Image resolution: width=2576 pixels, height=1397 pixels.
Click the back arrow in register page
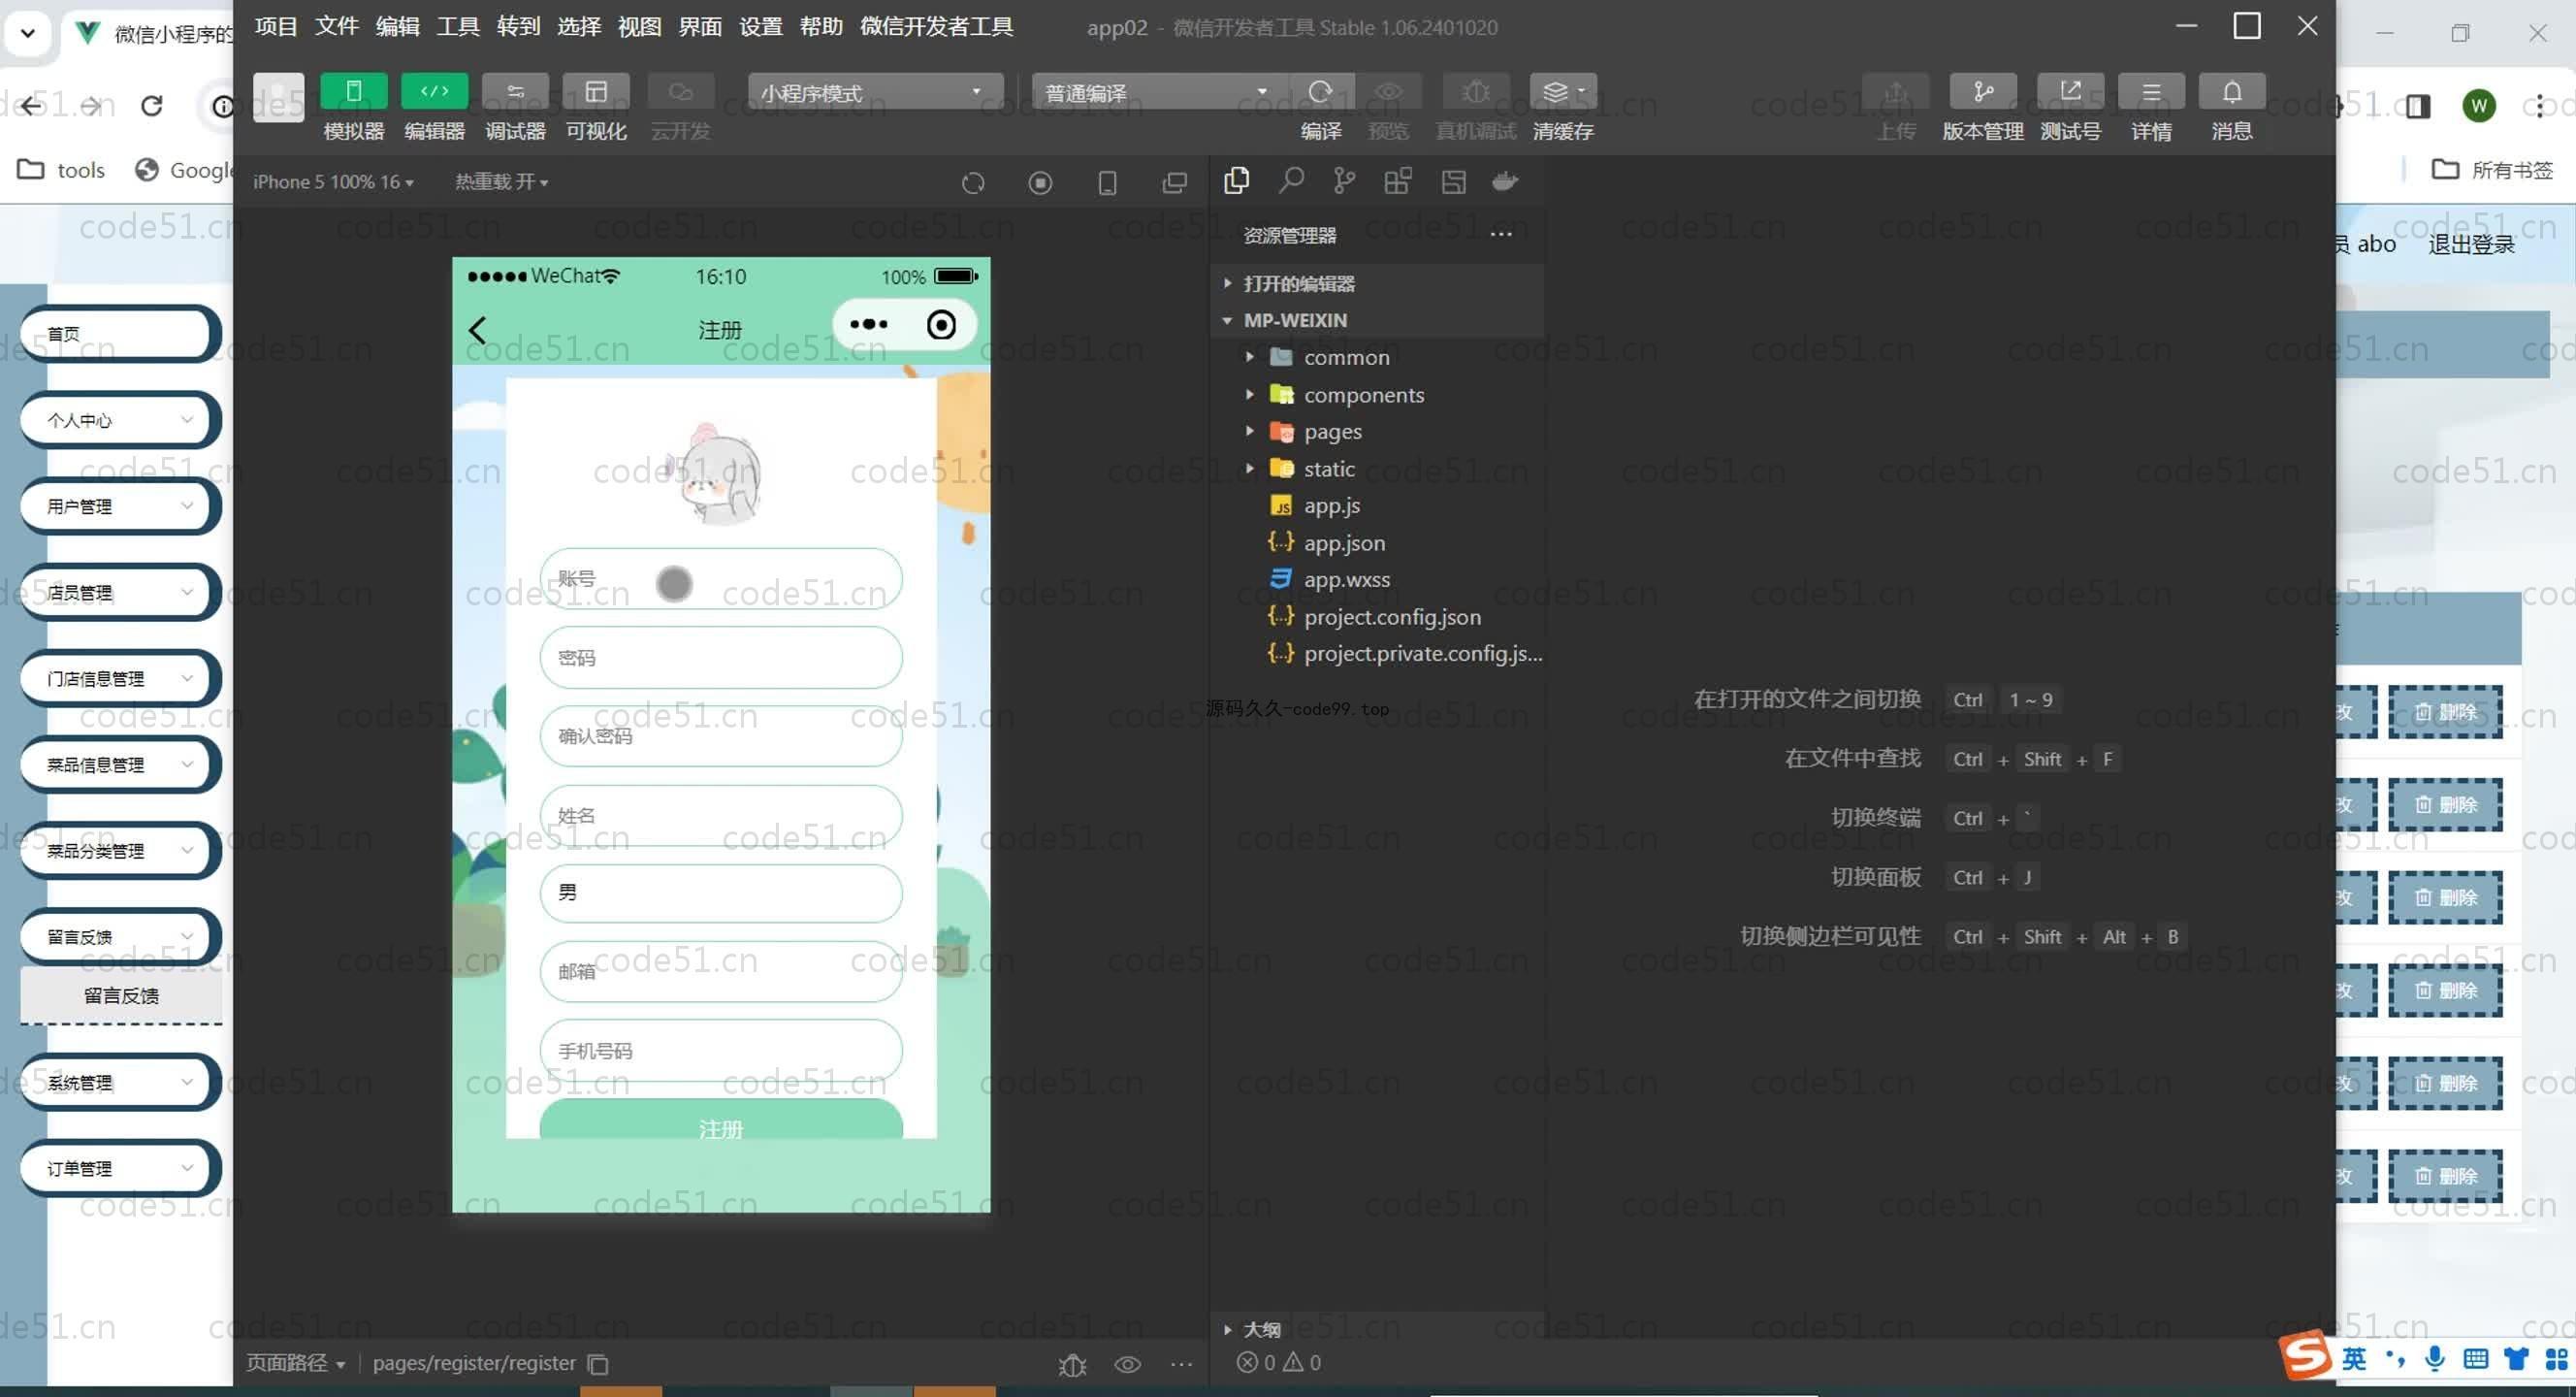(x=478, y=330)
